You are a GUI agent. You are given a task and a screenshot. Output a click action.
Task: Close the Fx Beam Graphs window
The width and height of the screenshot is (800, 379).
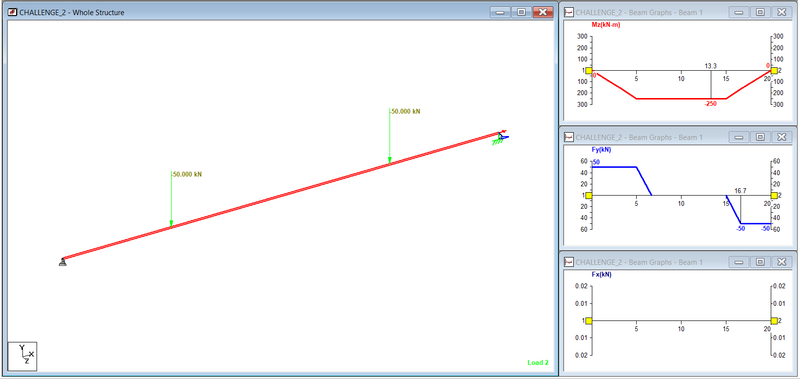tap(781, 262)
